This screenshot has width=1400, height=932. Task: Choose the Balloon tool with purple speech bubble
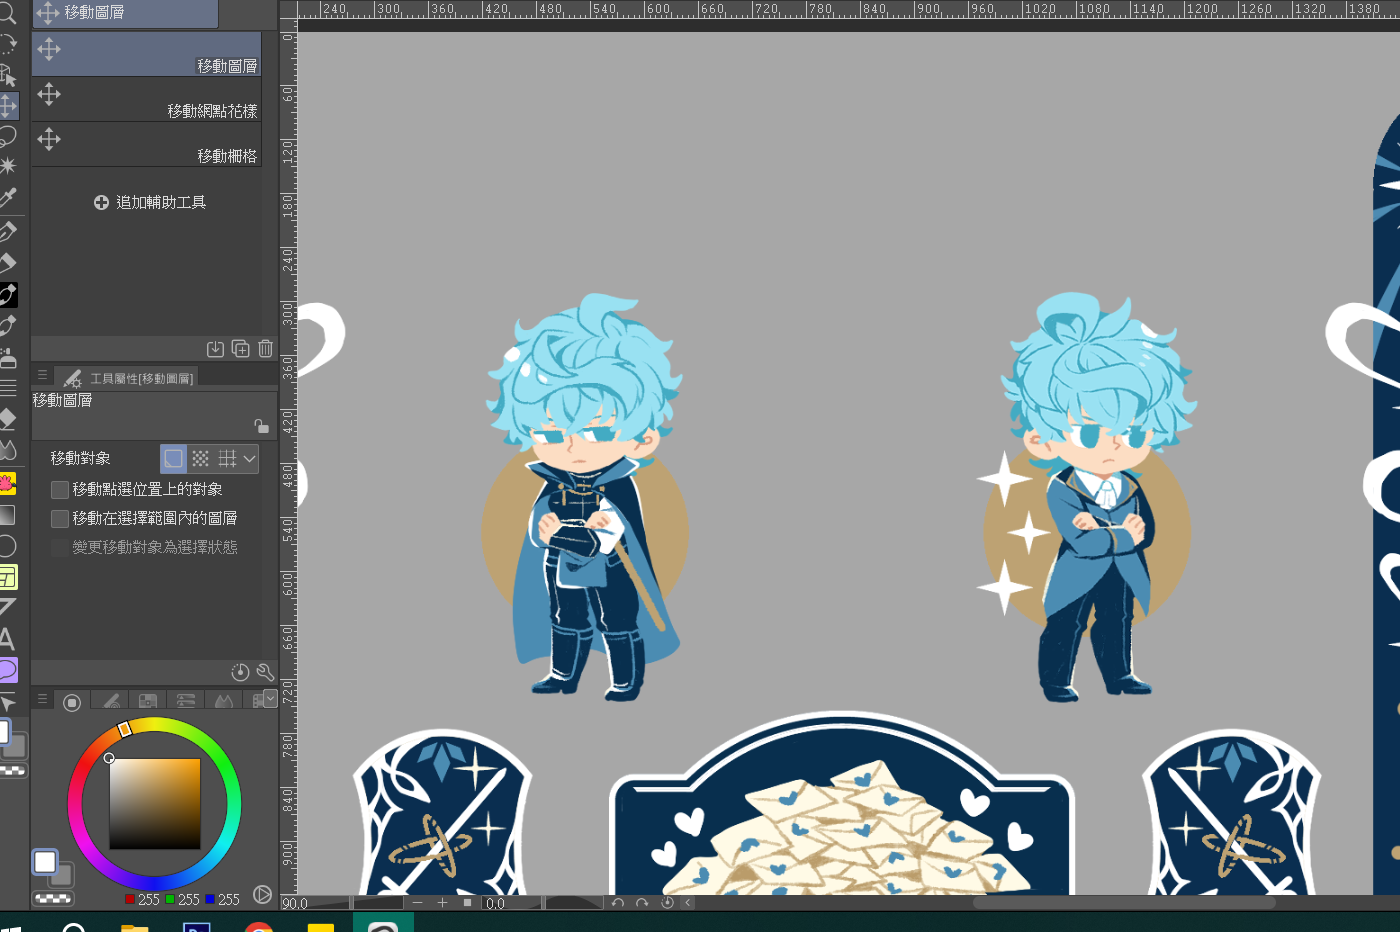[8, 669]
